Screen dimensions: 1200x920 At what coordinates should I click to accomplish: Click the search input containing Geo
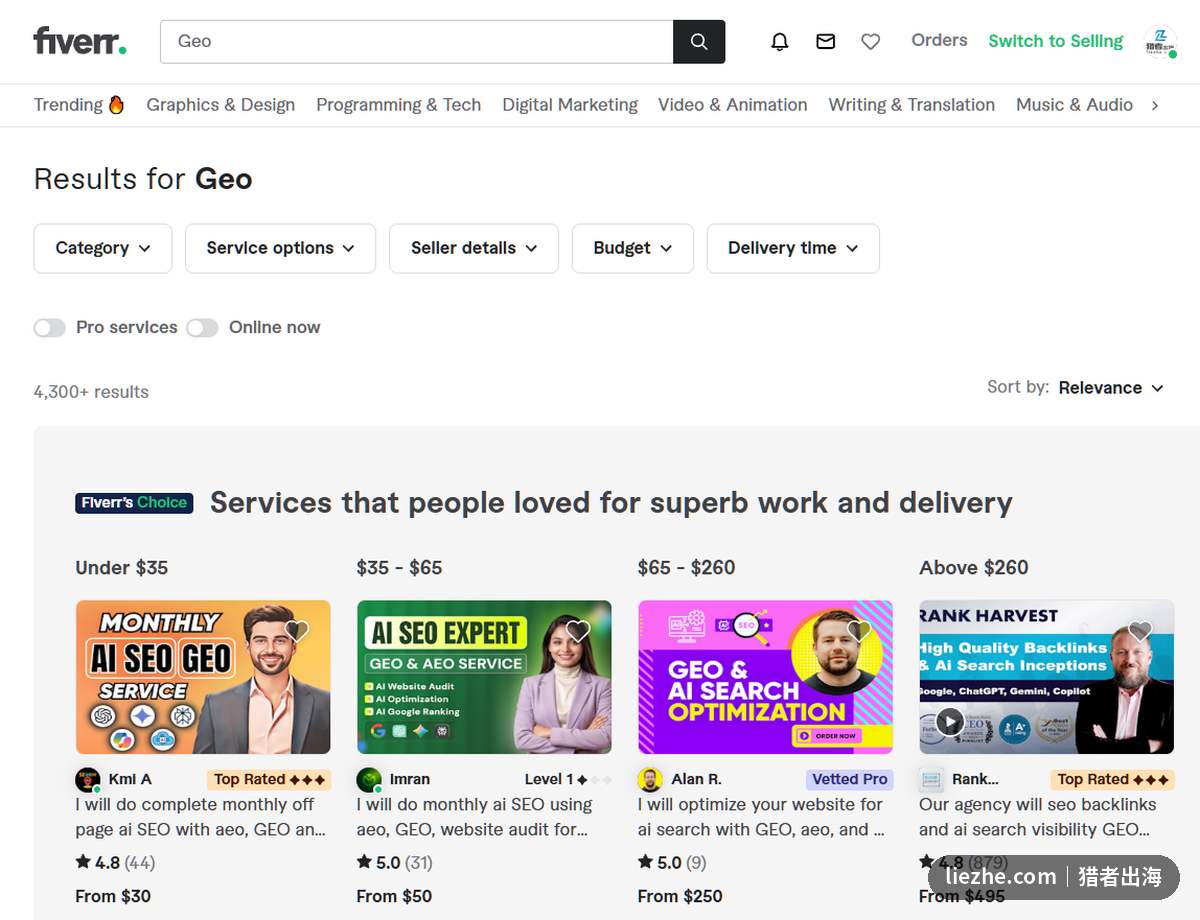tap(417, 42)
